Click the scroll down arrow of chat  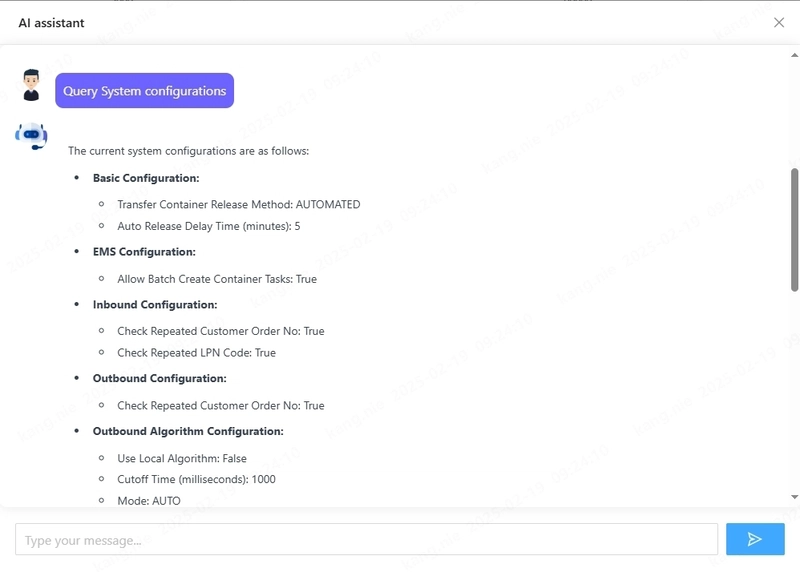pyautogui.click(x=794, y=496)
